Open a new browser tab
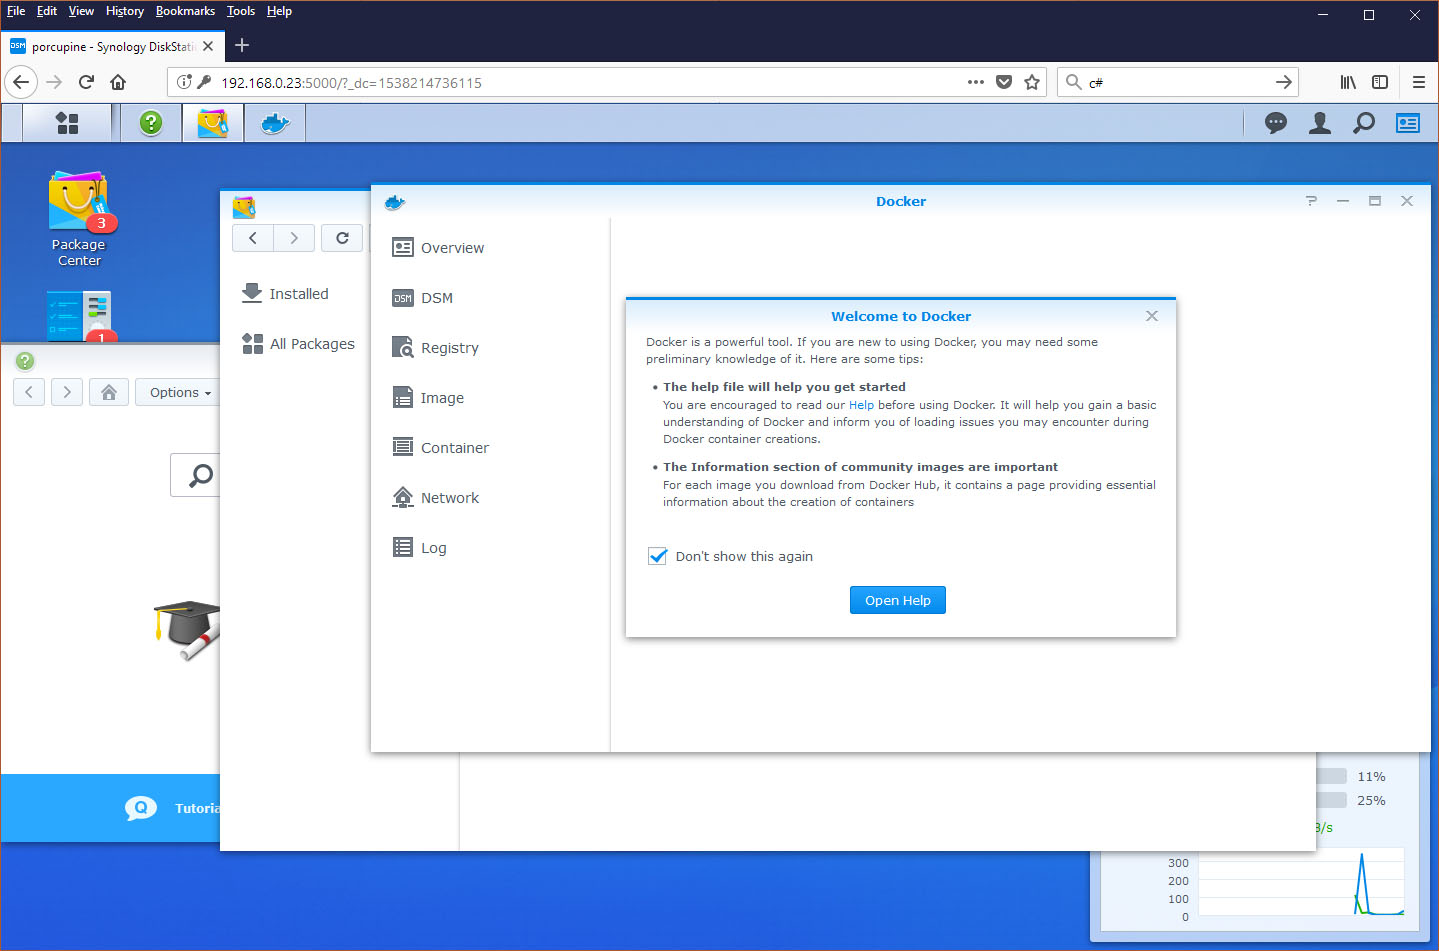This screenshot has width=1439, height=951. point(242,45)
